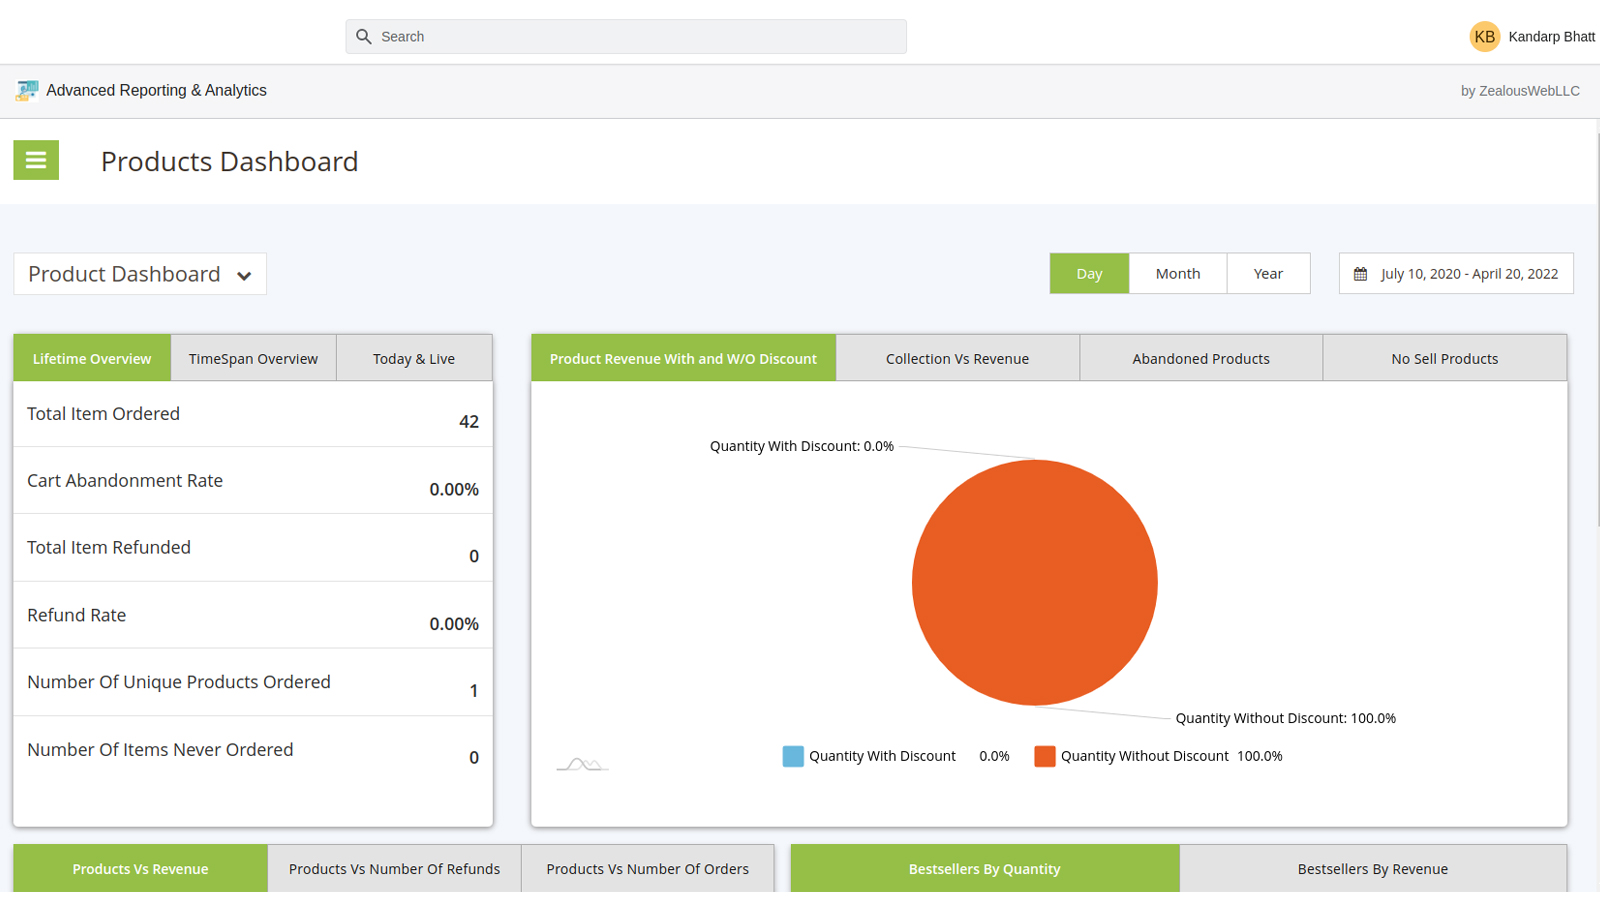Click the search magnifier icon
Image resolution: width=1600 pixels, height=900 pixels.
364,37
